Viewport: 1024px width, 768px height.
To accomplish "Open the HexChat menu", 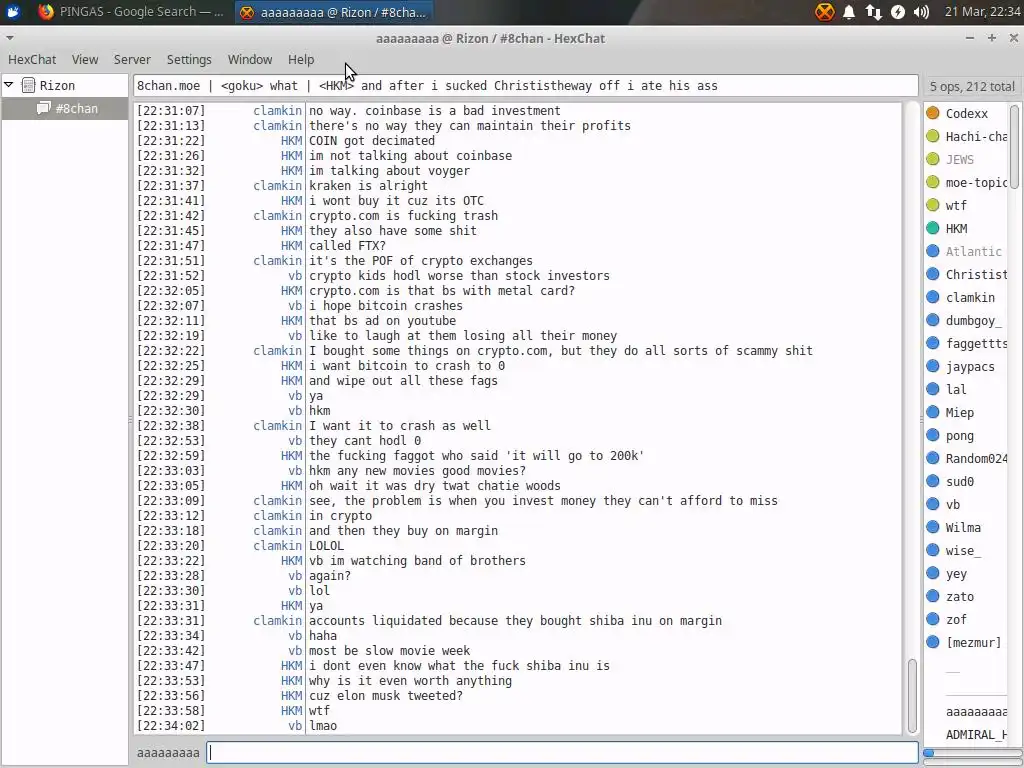I will click(32, 59).
